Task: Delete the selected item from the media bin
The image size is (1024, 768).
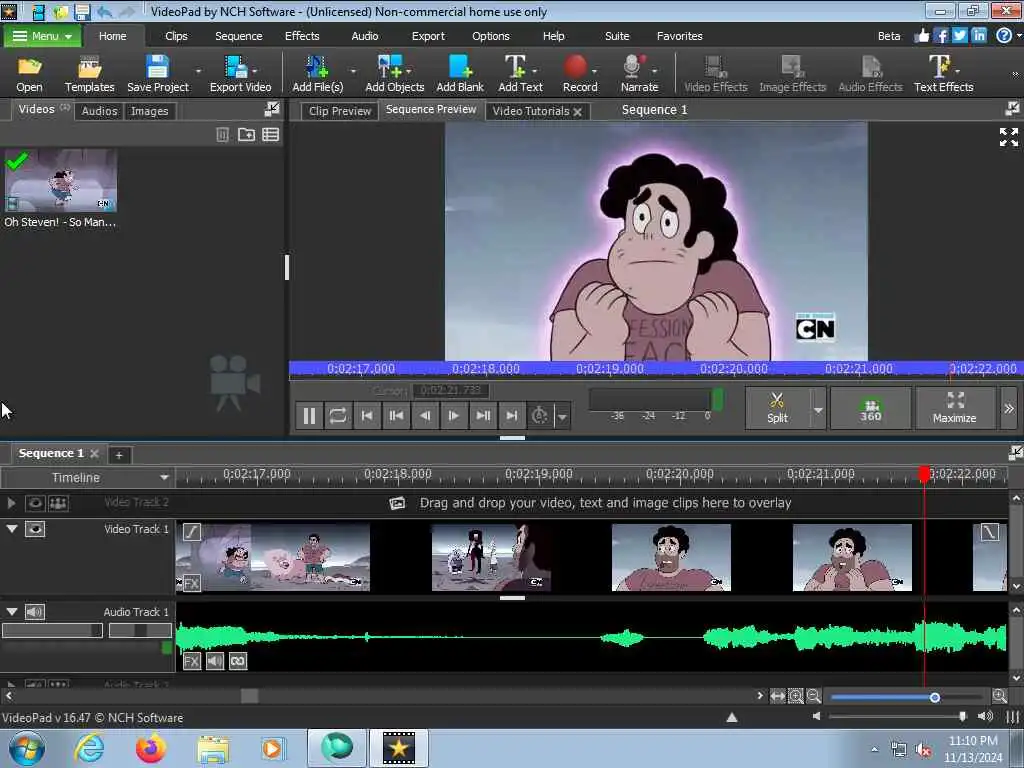Action: point(222,135)
